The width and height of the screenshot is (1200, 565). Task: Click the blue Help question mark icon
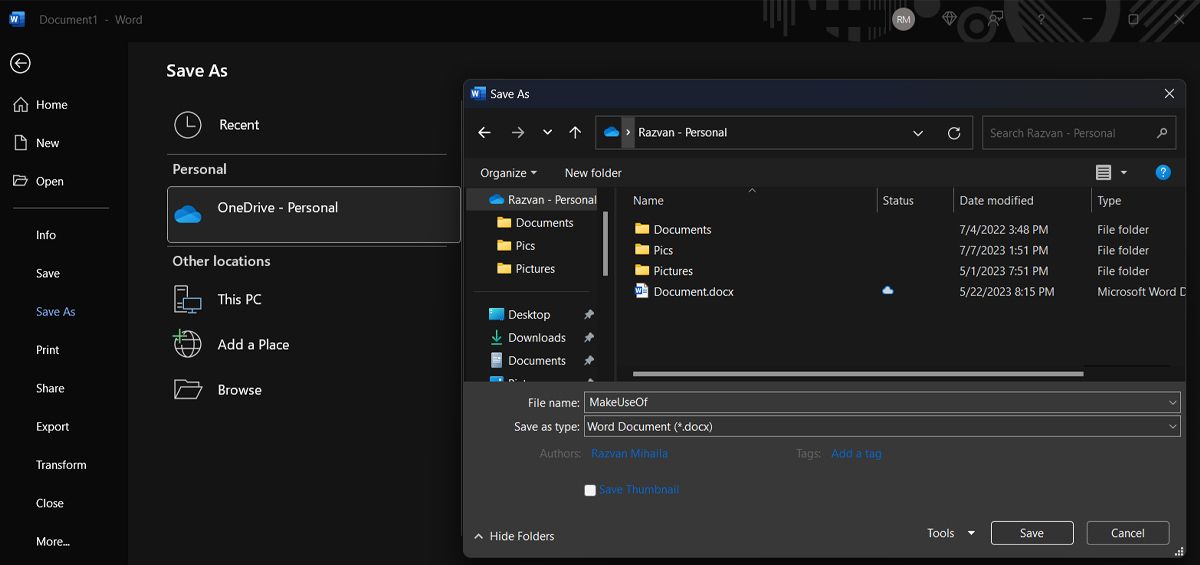click(x=1163, y=172)
